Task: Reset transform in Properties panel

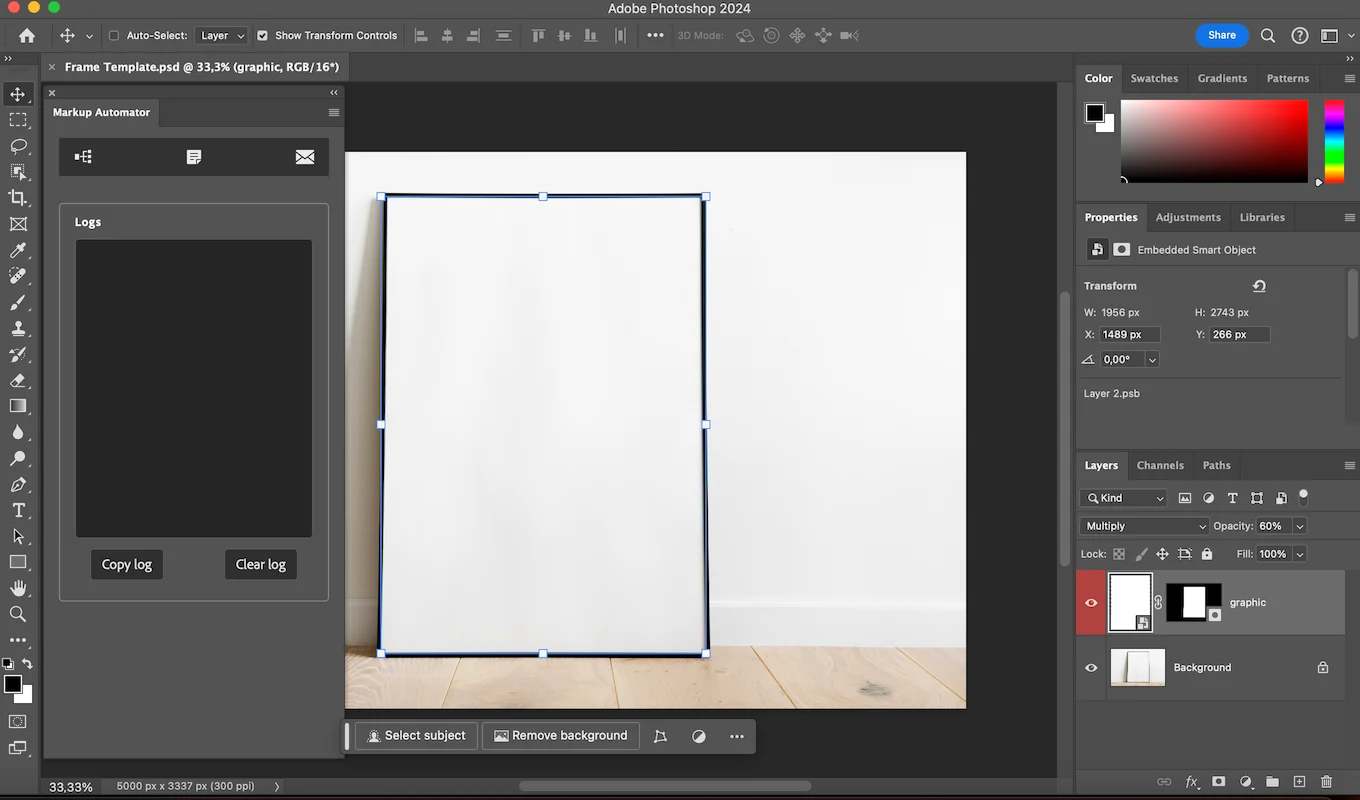Action: click(x=1259, y=286)
